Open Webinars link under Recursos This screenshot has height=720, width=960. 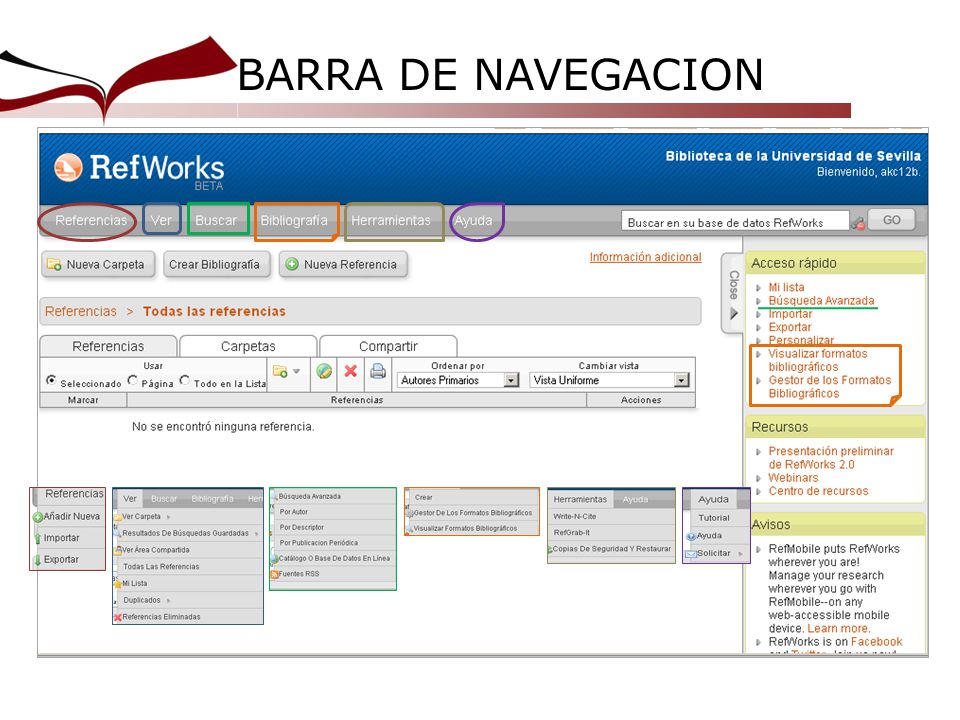click(x=793, y=478)
